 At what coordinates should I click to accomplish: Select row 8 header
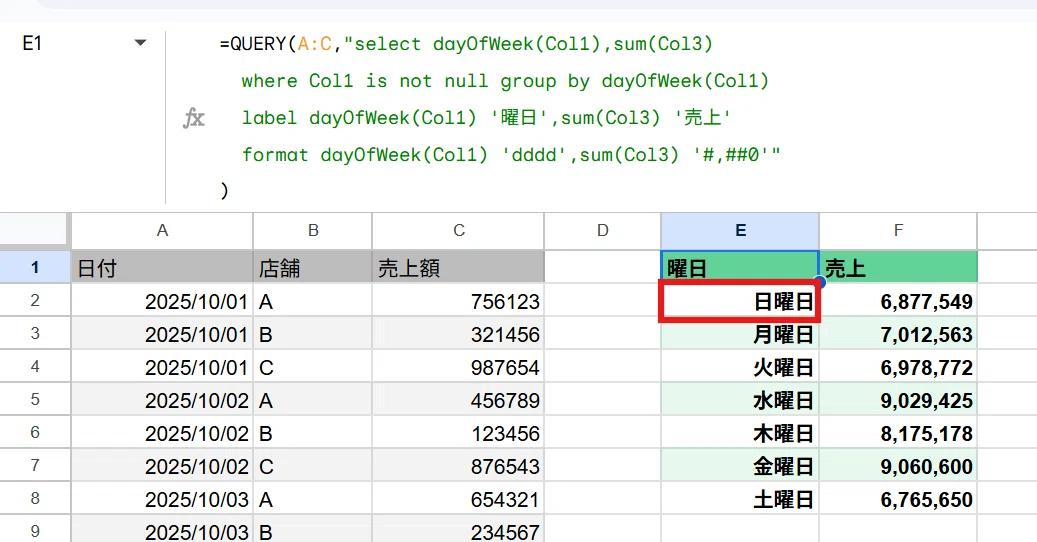click(x=35, y=498)
